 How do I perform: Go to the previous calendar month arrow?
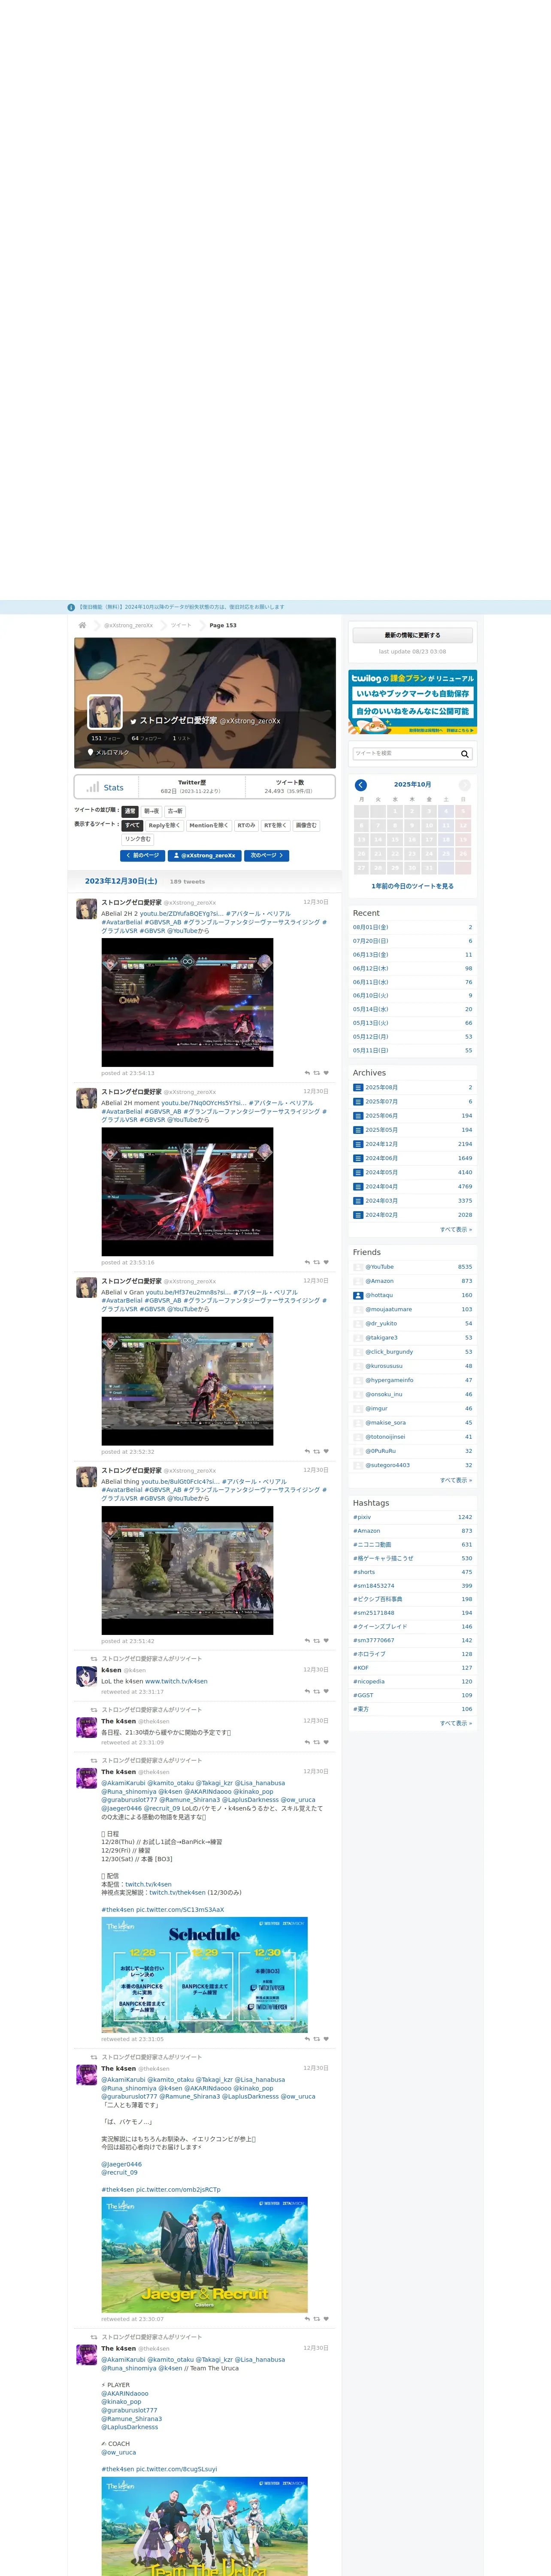[361, 785]
